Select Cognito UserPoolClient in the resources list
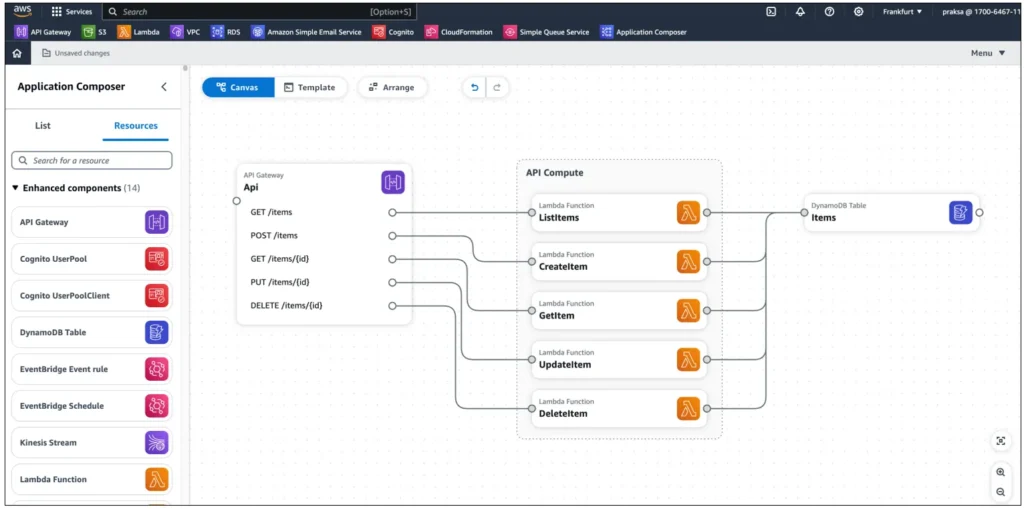 [91, 295]
